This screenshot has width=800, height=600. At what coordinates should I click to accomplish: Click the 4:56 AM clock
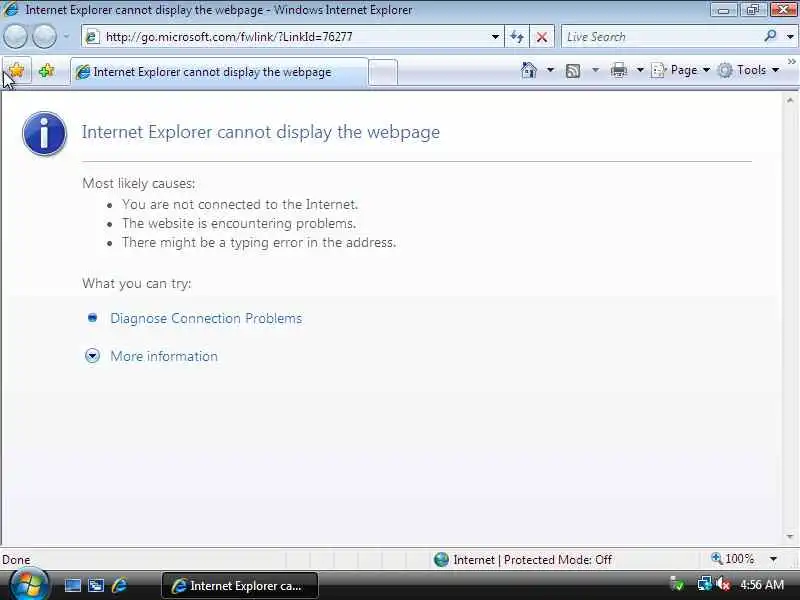pyautogui.click(x=762, y=585)
